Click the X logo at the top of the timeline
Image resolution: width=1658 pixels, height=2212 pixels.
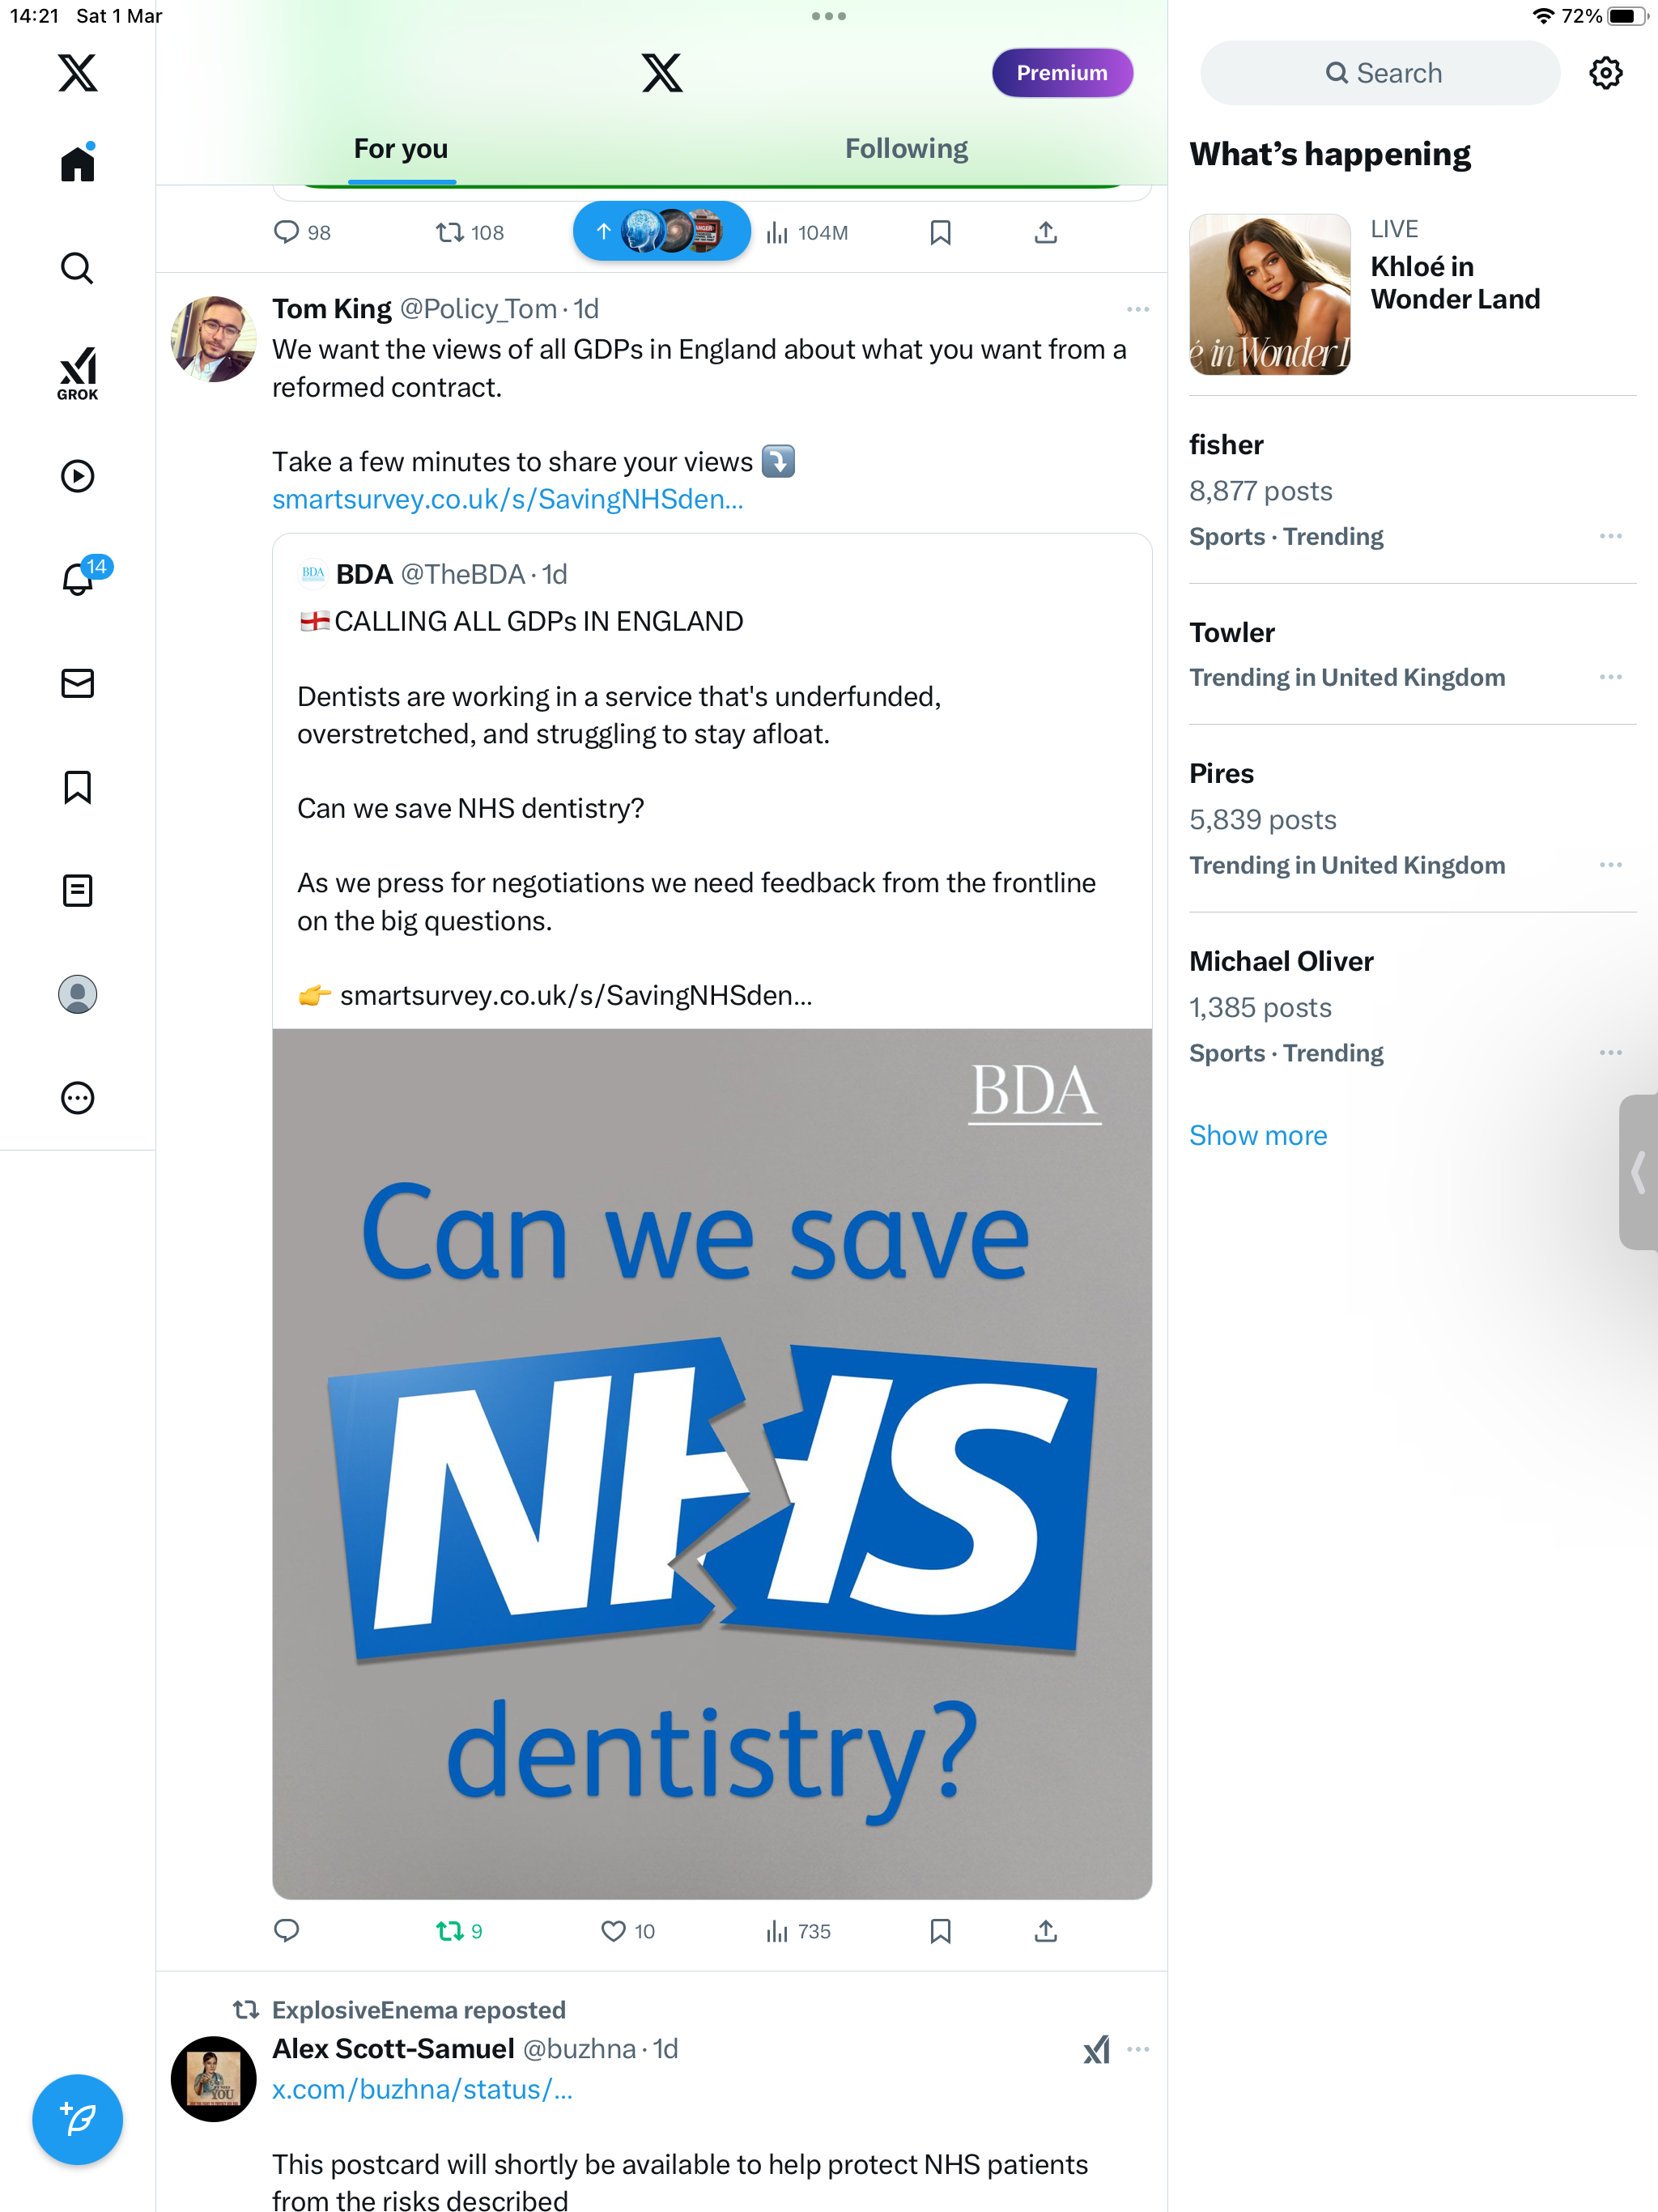click(661, 73)
